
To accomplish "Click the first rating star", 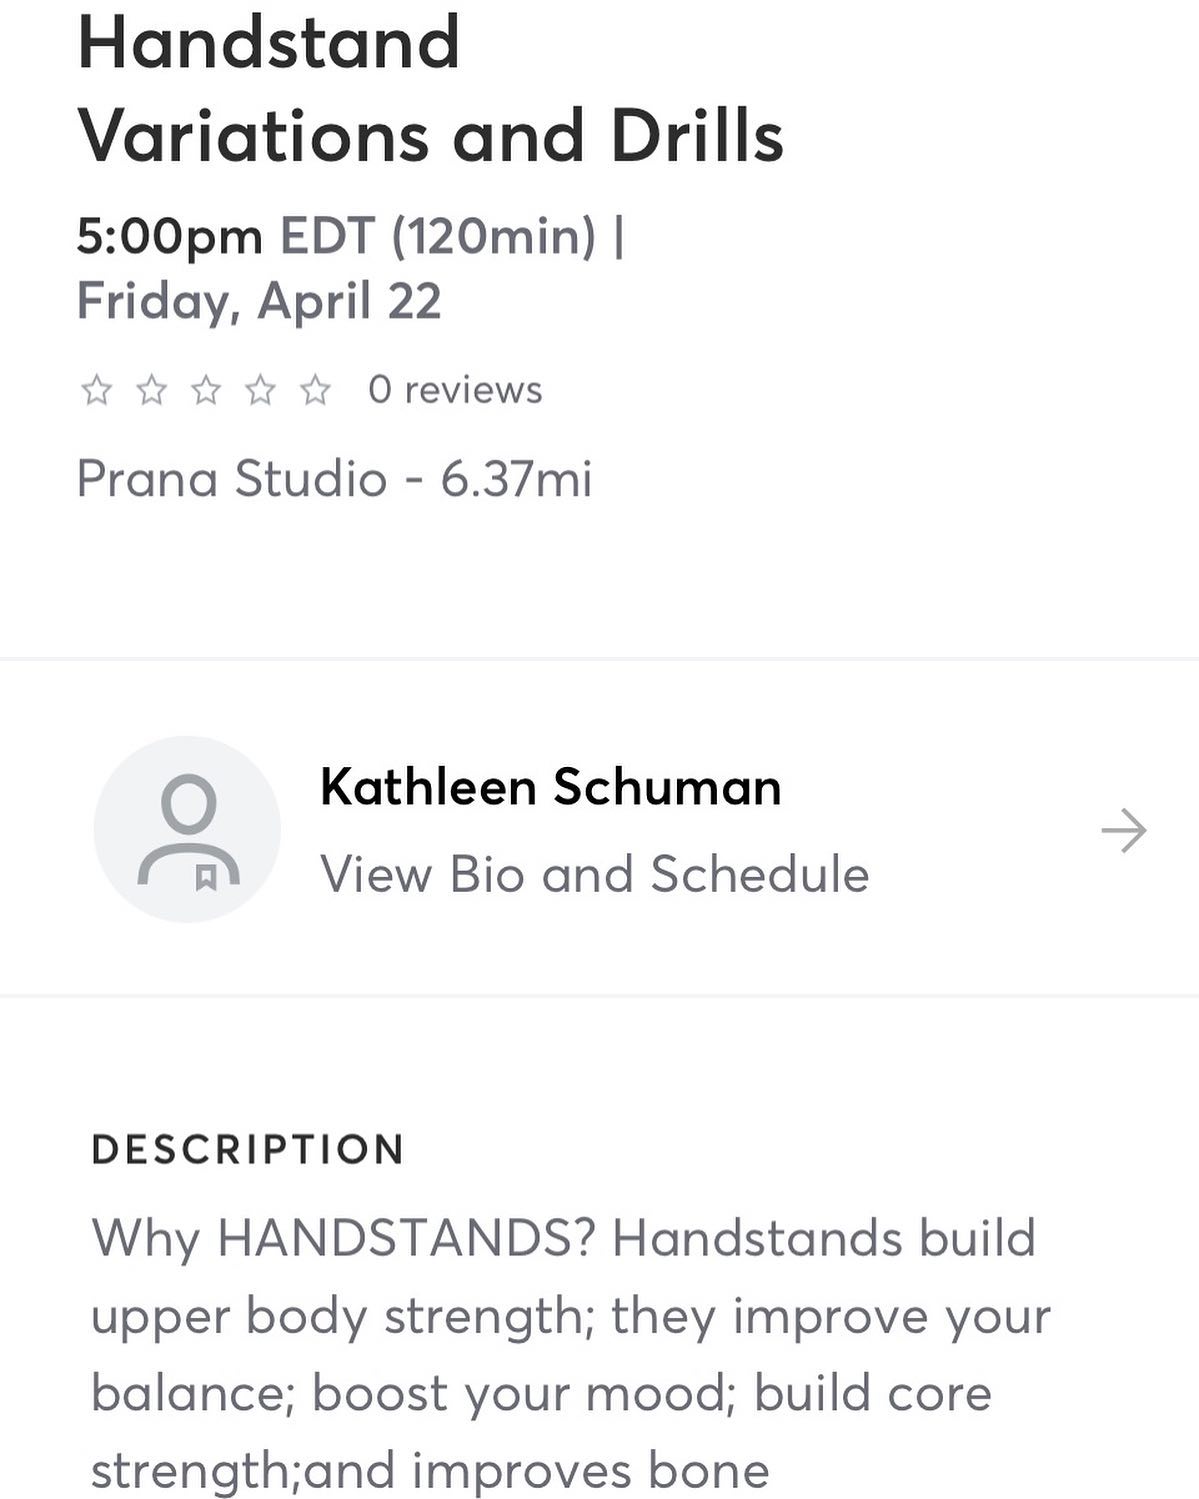I will coord(96,390).
